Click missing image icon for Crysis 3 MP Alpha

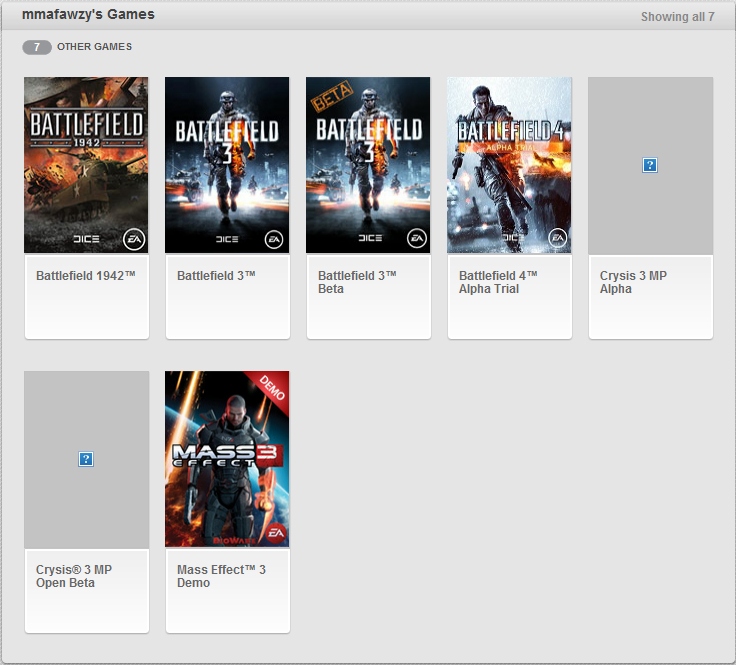pos(650,165)
